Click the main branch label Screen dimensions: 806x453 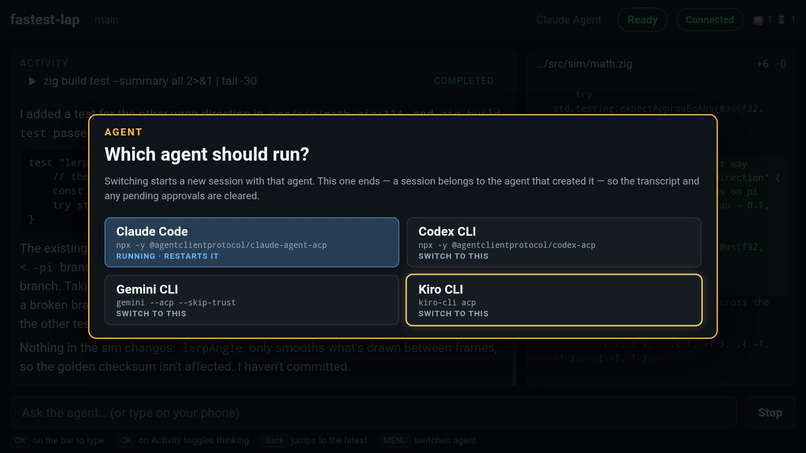pyautogui.click(x=106, y=20)
